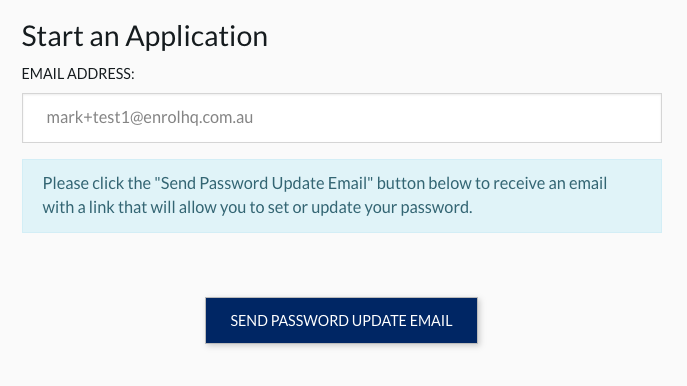Click the word "Application" in the heading
Image resolution: width=687 pixels, height=386 pixels.
point(197,37)
